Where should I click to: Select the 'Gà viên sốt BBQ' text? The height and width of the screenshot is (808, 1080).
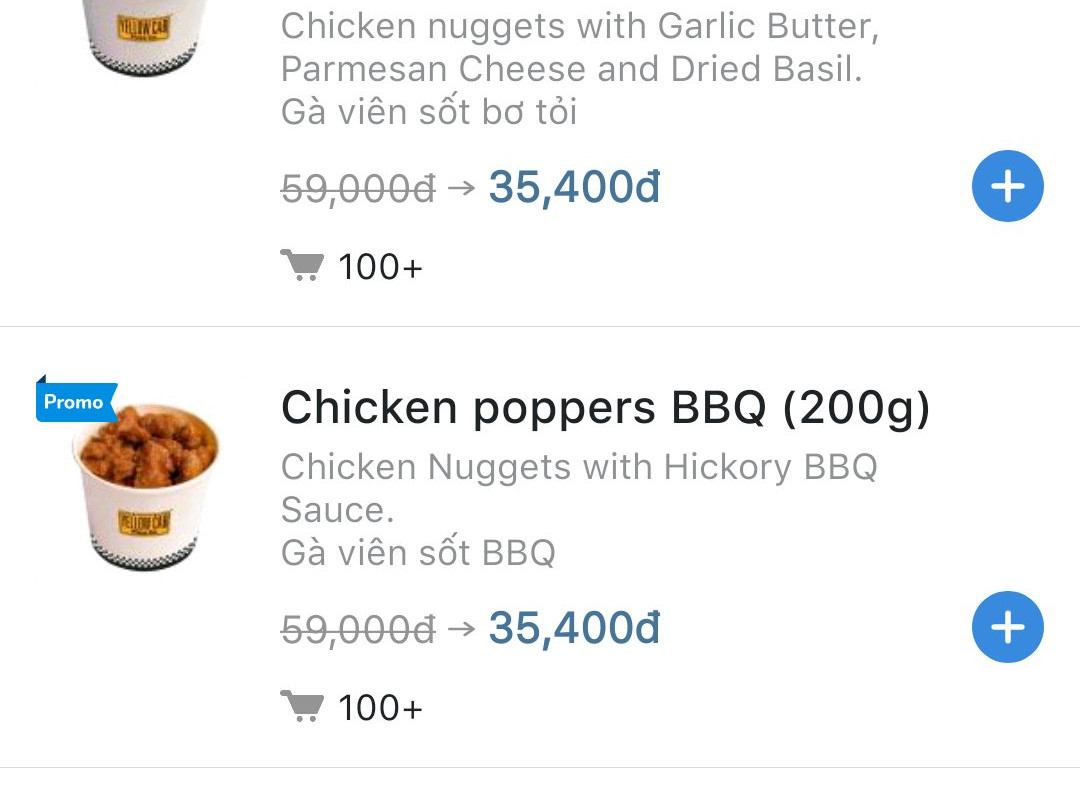[418, 552]
